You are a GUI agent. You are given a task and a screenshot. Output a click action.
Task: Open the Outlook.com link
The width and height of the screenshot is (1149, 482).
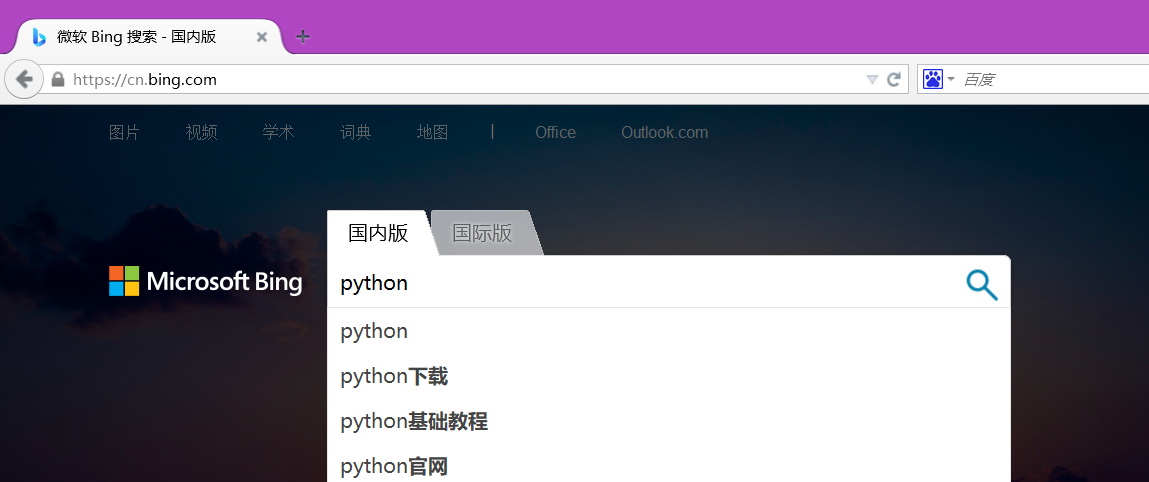pyautogui.click(x=665, y=133)
